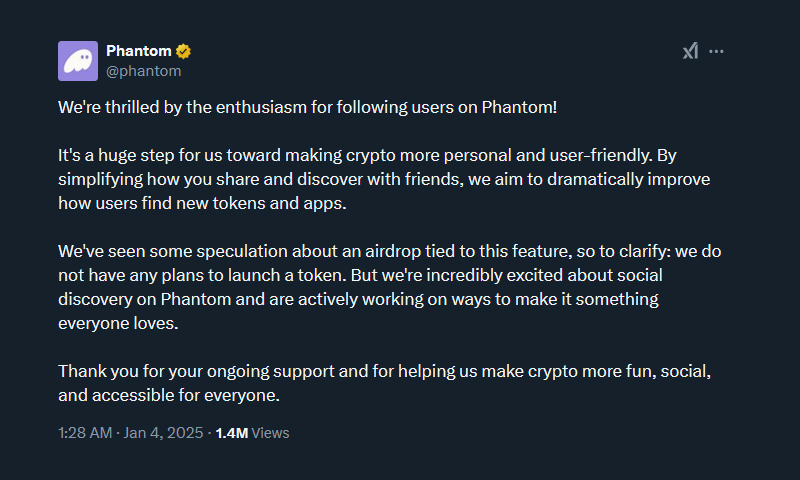Click the @phantom handle

click(x=143, y=71)
